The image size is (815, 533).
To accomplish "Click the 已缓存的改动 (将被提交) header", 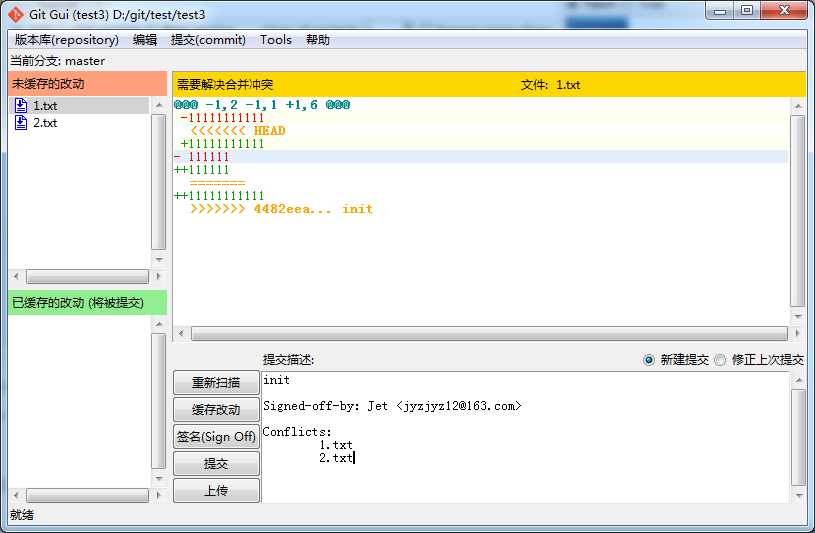I will [87, 303].
